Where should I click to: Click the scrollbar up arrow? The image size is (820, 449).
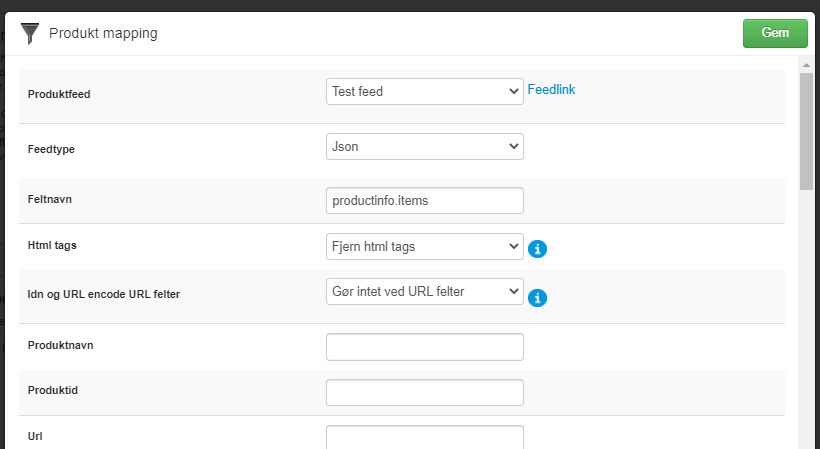[x=806, y=65]
